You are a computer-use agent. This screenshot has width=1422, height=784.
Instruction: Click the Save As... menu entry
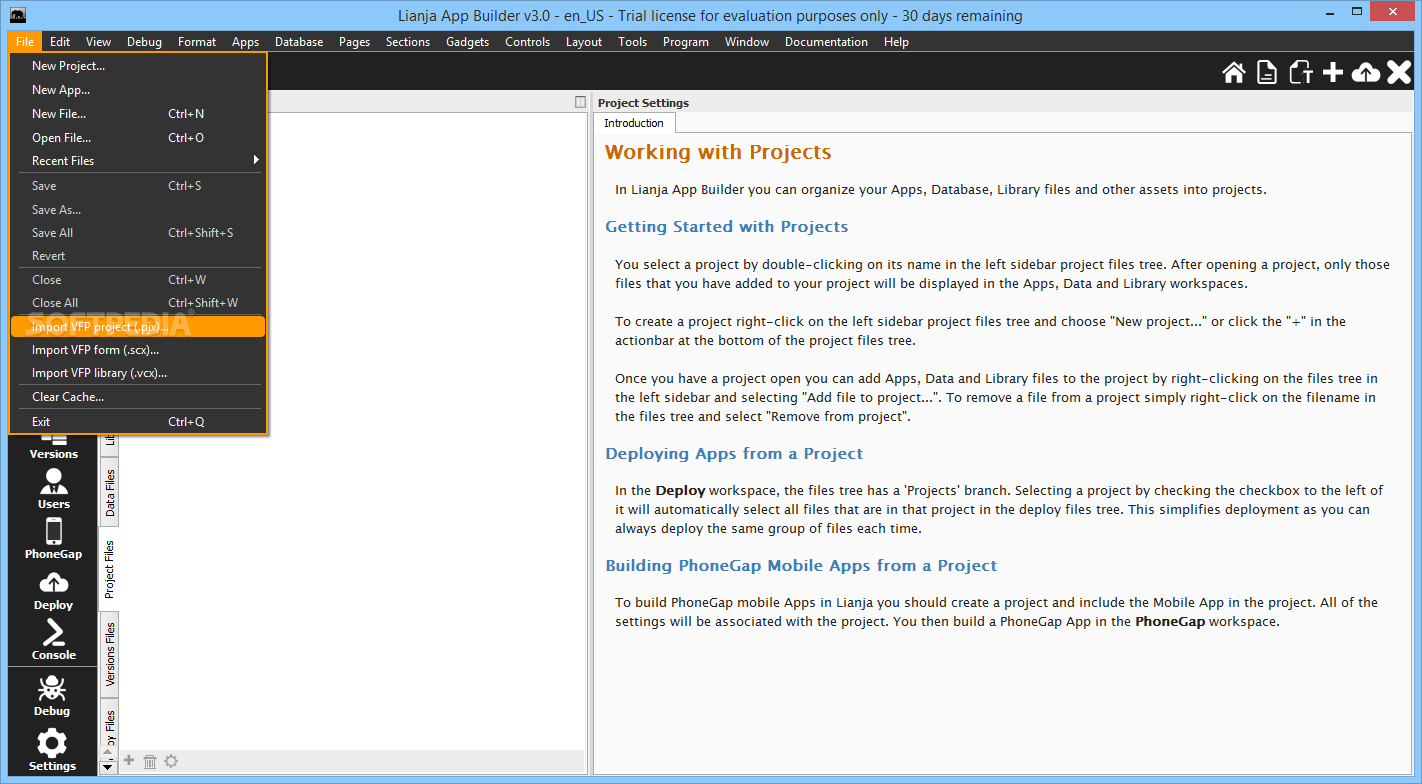pos(138,210)
